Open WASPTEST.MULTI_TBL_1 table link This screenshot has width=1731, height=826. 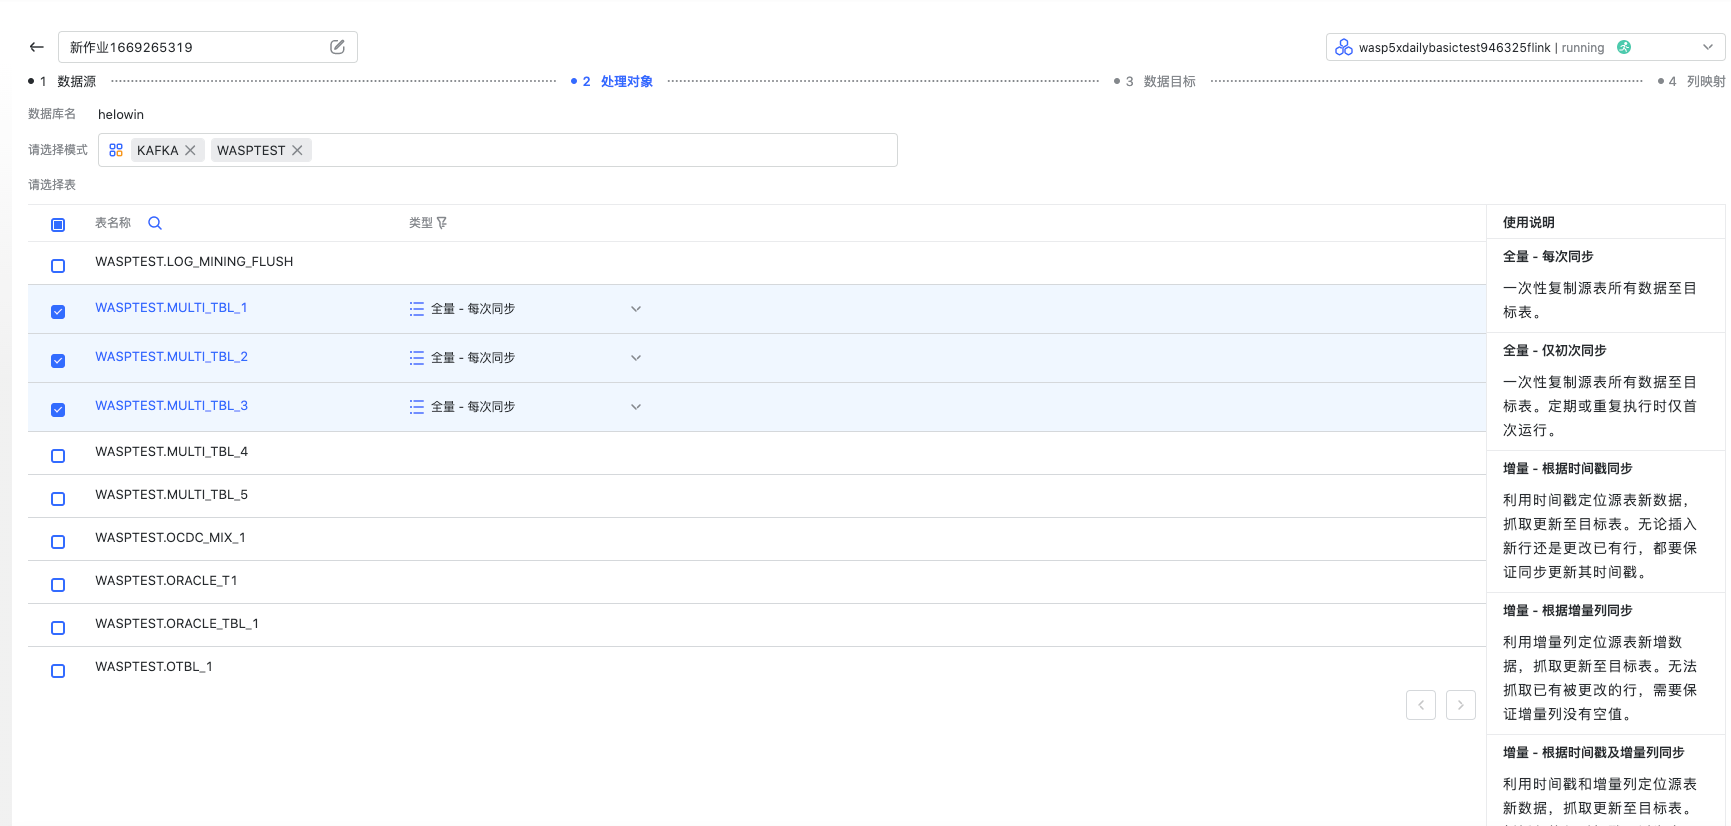(171, 308)
